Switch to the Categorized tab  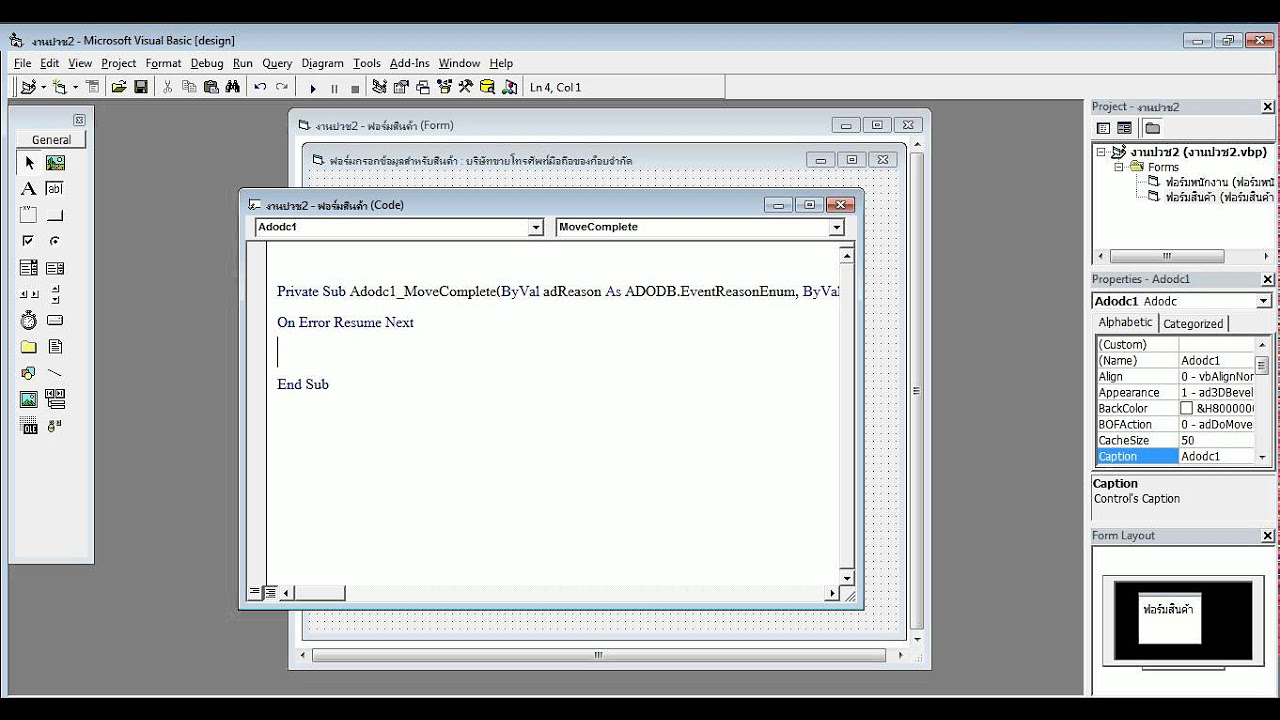coord(1193,323)
